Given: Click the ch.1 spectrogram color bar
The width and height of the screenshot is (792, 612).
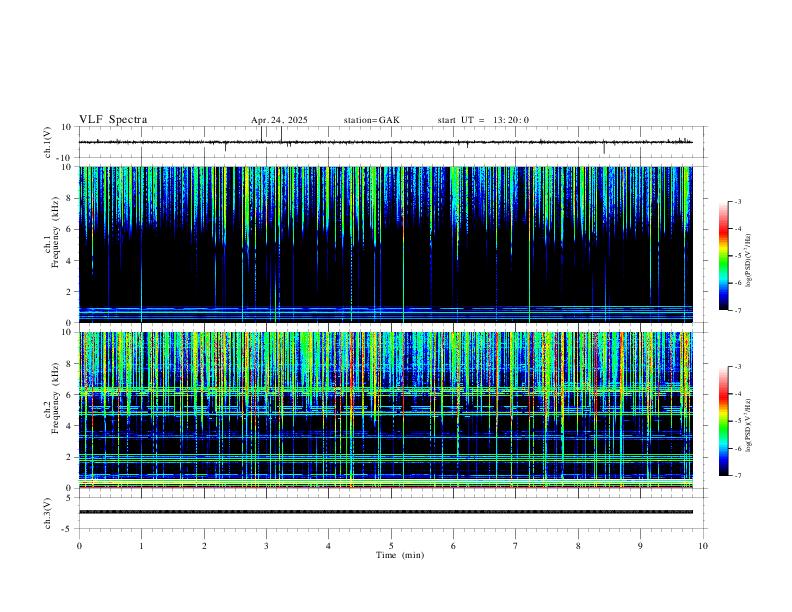Looking at the screenshot, I should (x=723, y=256).
